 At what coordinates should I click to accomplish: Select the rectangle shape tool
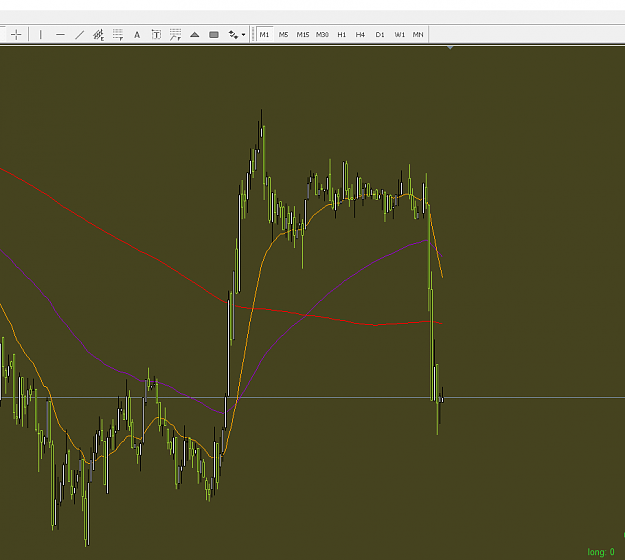click(214, 35)
